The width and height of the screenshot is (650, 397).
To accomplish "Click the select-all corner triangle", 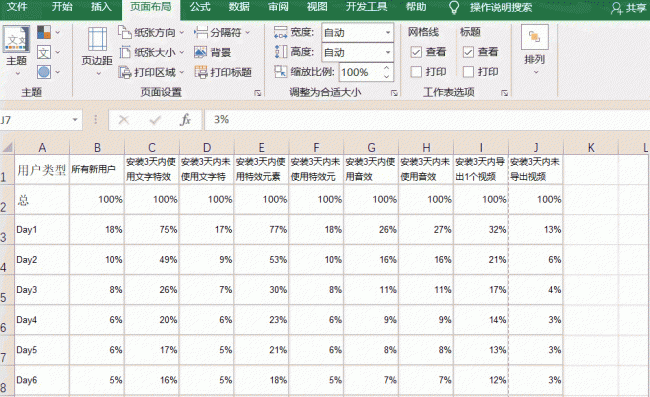I will point(7,147).
